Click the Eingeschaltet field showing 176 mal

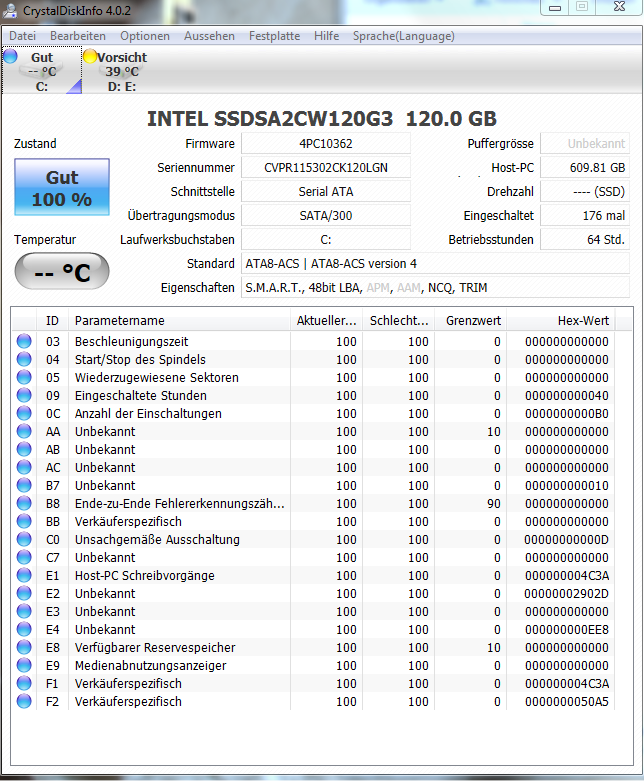click(x=585, y=215)
